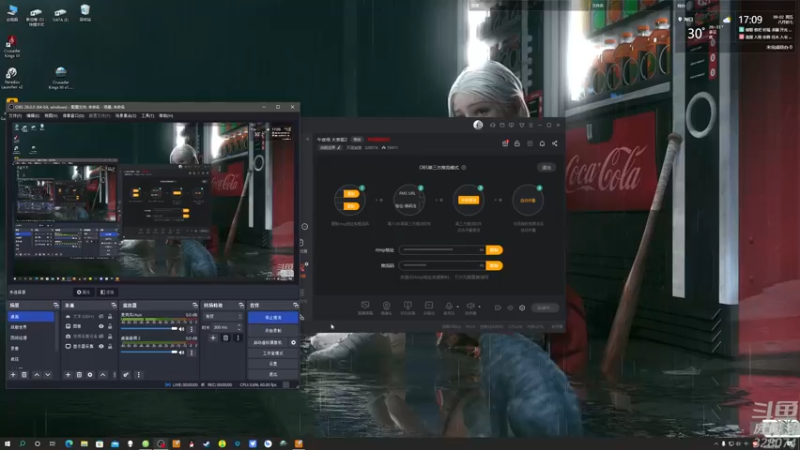This screenshot has width=800, height=450.
Task: Copy the rtmp address with yellow button
Action: (x=494, y=250)
